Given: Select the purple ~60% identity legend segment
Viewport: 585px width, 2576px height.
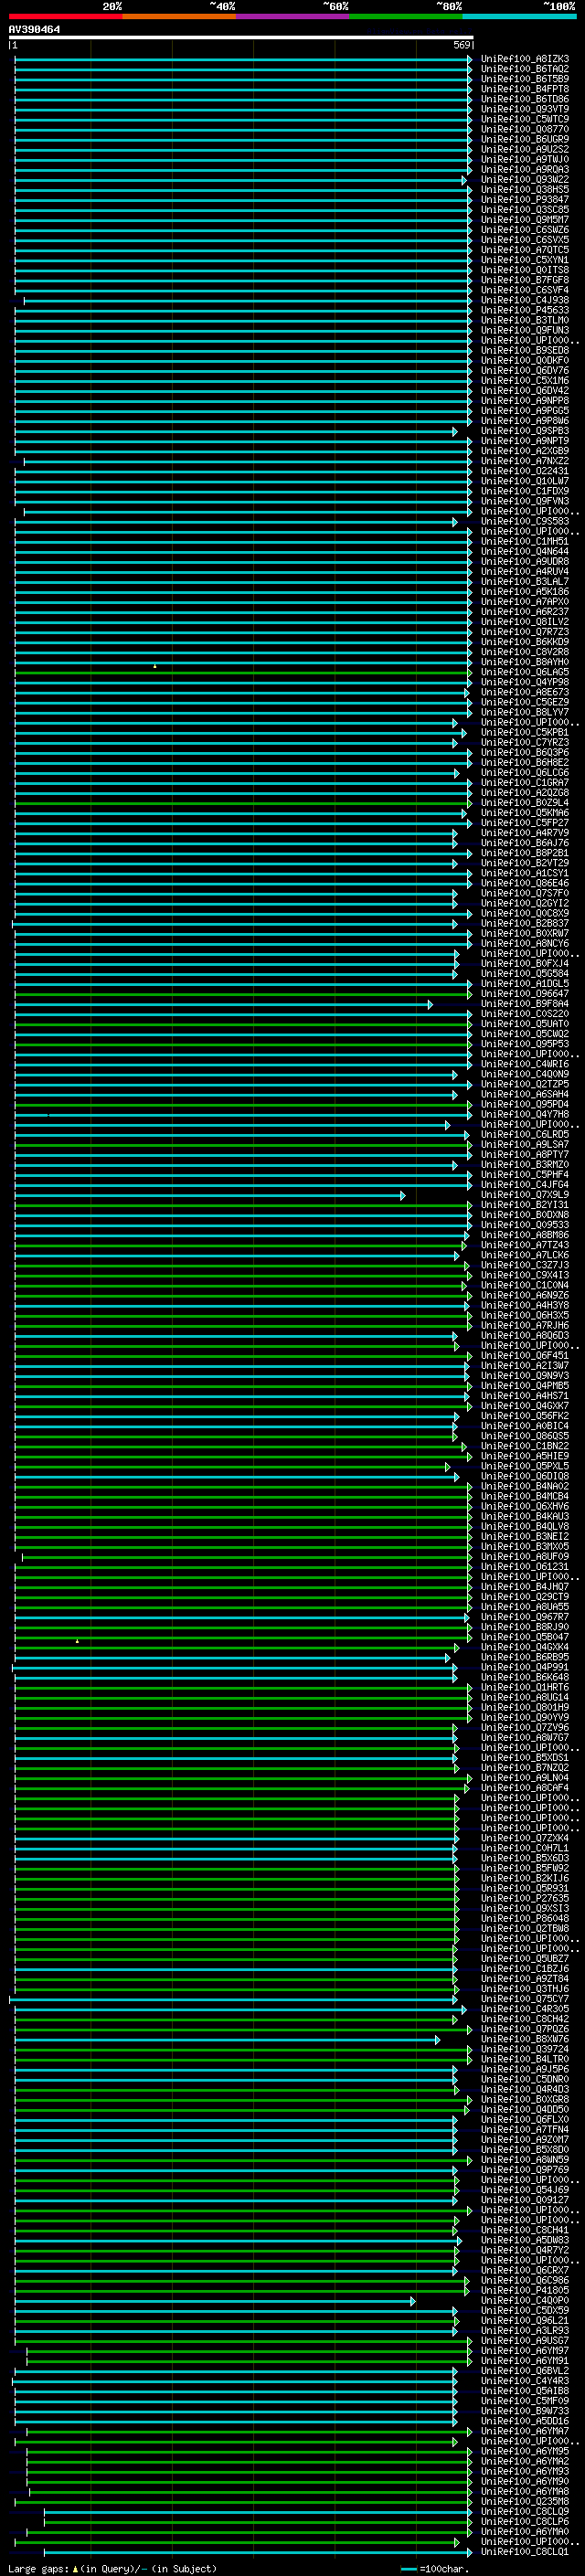Looking at the screenshot, I should 293,16.
